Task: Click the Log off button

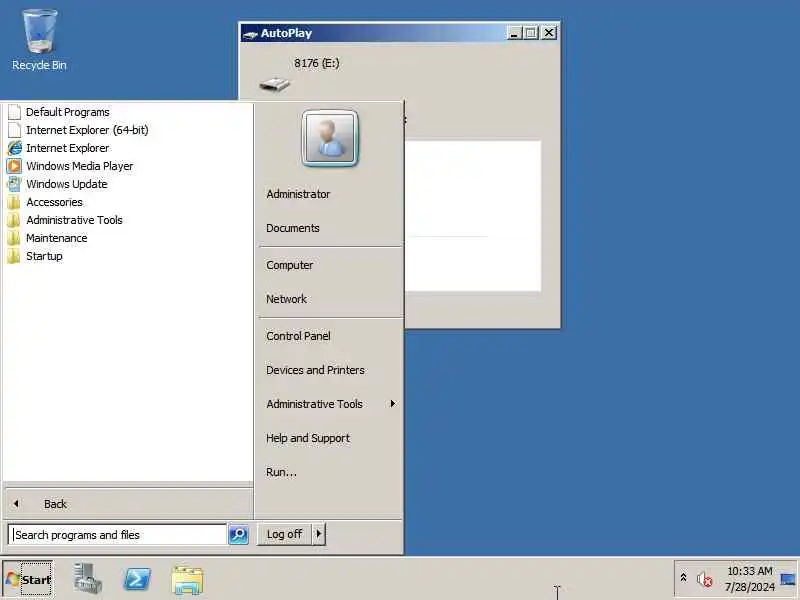Action: [284, 534]
